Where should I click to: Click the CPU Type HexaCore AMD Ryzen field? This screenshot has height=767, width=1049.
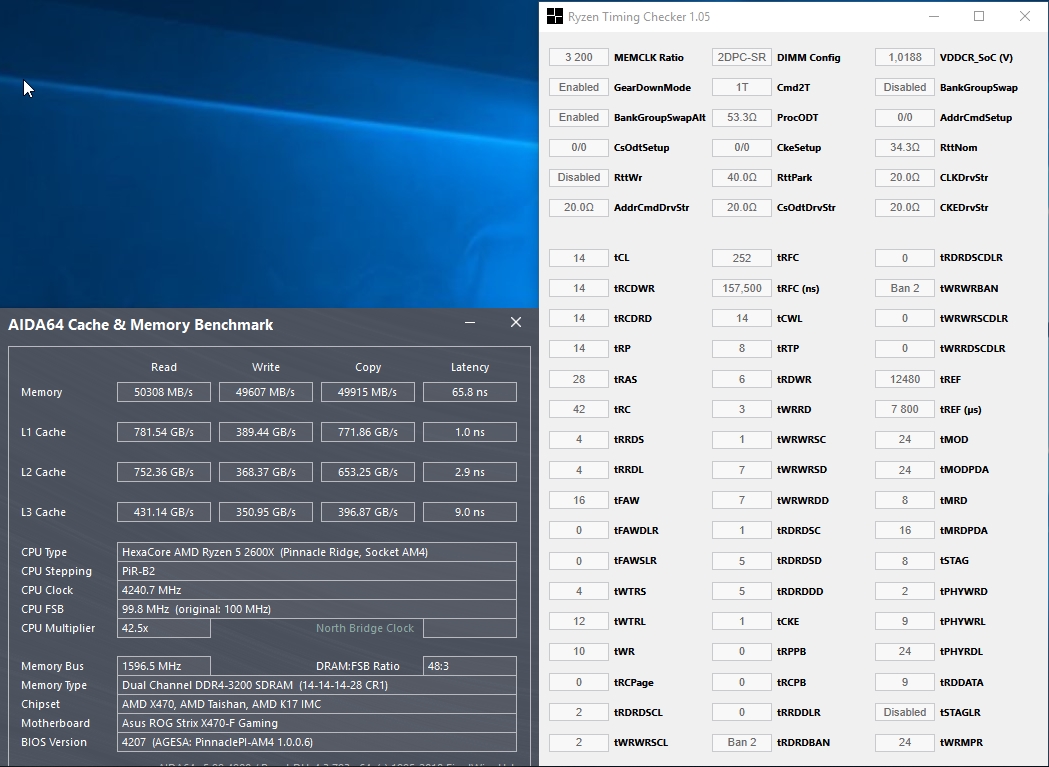click(x=316, y=552)
